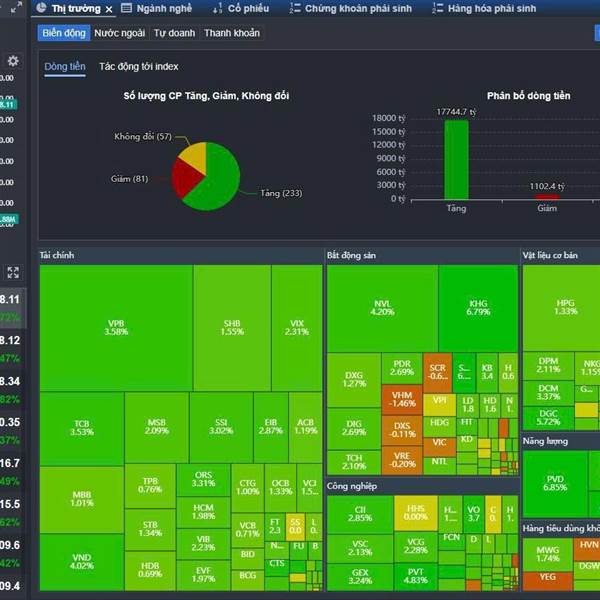Open the settings gear in left panel
Image resolution: width=600 pixels, height=600 pixels.
pos(13,61)
